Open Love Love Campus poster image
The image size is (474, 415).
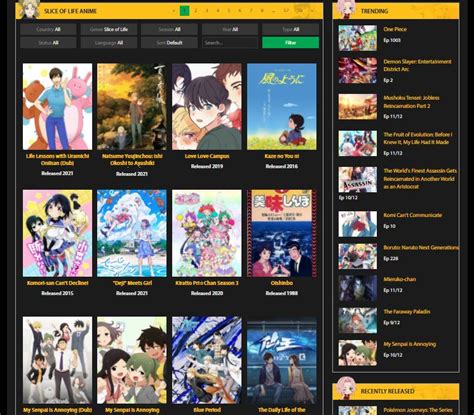tap(207, 107)
